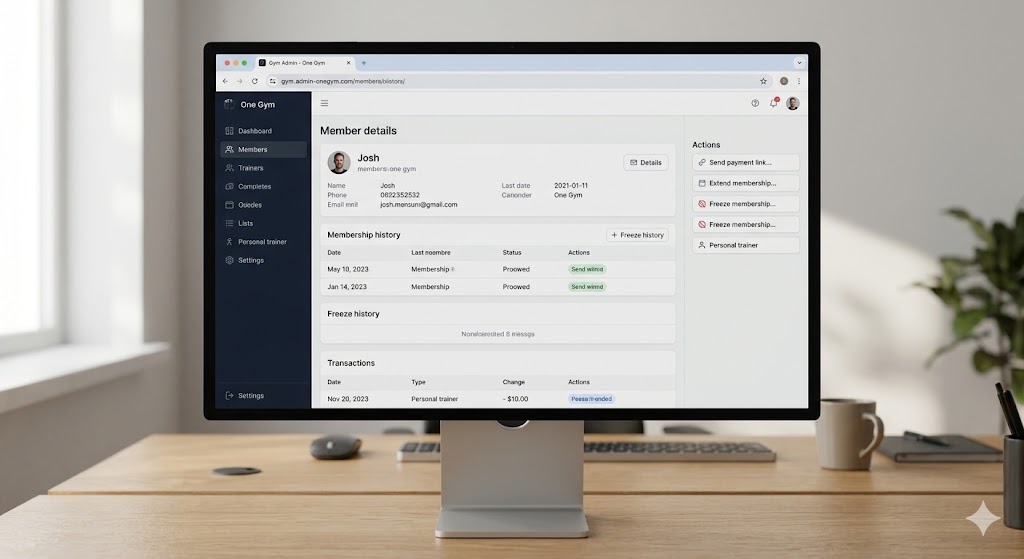The width and height of the screenshot is (1024, 559).
Task: Click the Member details heading
Action: tap(358, 131)
